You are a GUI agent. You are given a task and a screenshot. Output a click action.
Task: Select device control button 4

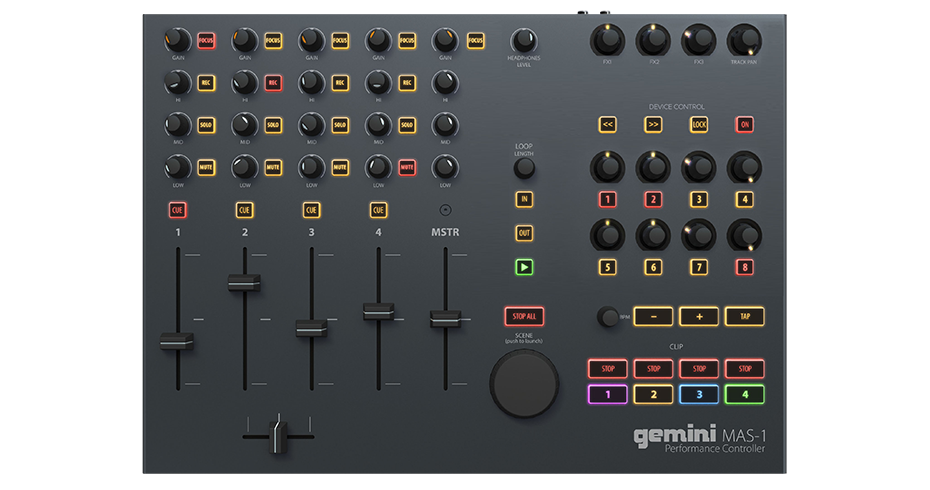745,199
